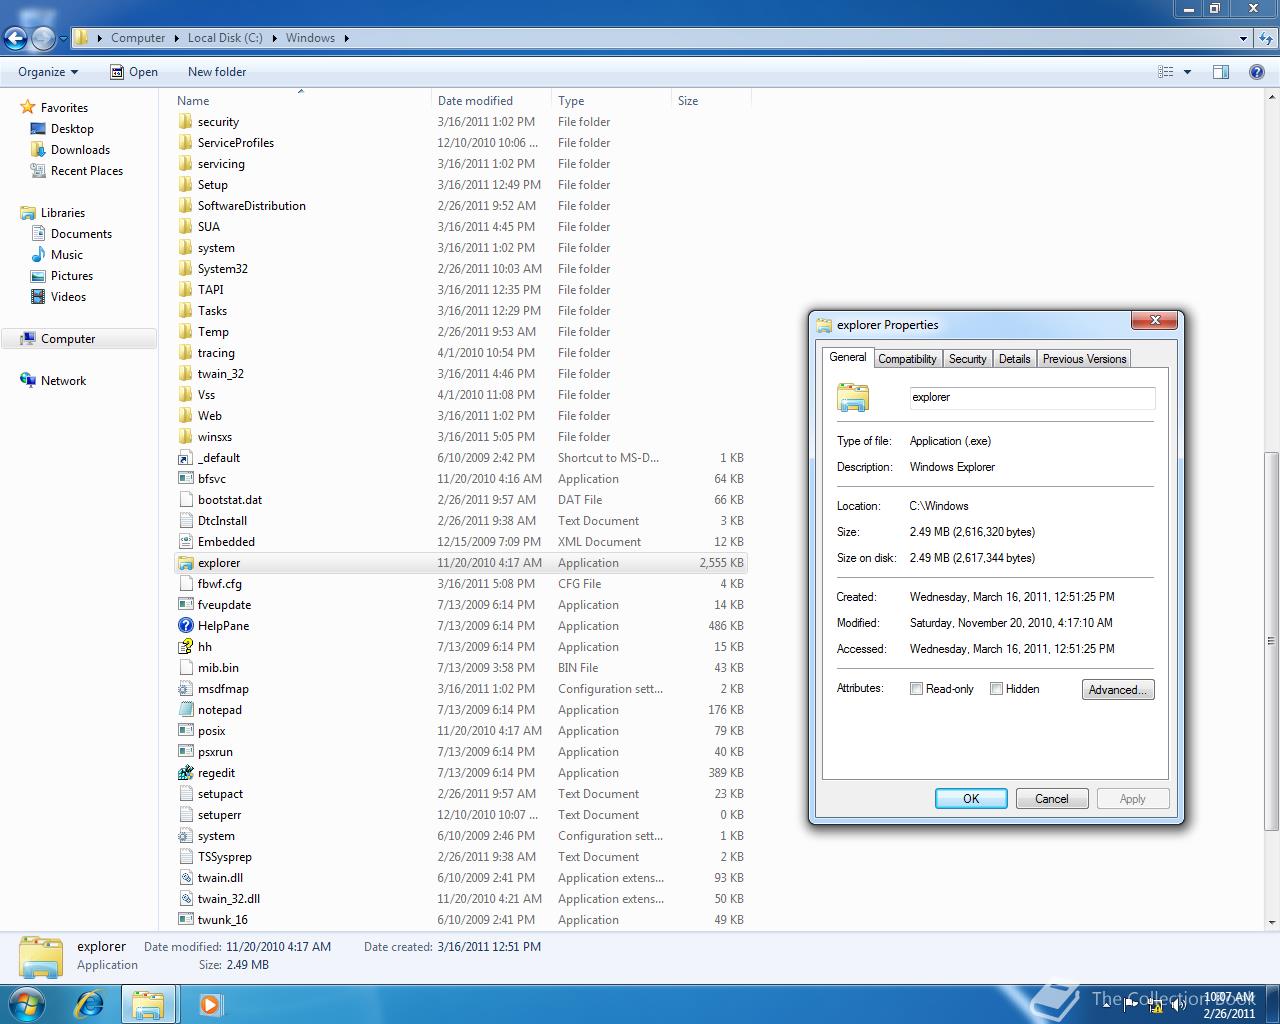Toggle the preview pane icon
Image resolution: width=1280 pixels, height=1024 pixels.
[1221, 72]
